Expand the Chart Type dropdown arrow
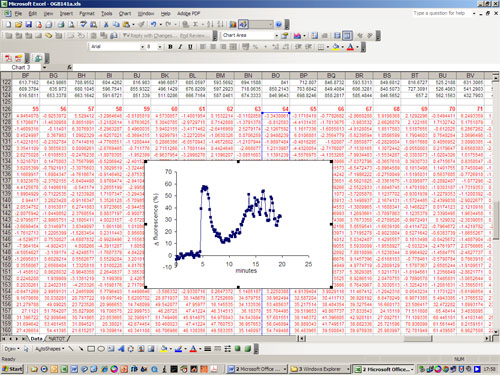Image resolution: width=500 pixels, height=376 pixels. coord(304,35)
